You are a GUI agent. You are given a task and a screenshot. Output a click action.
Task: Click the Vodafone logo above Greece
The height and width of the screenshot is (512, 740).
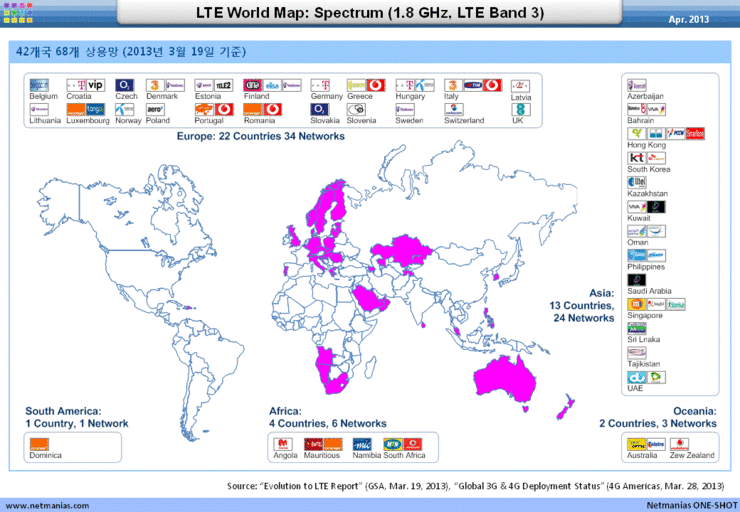(376, 85)
